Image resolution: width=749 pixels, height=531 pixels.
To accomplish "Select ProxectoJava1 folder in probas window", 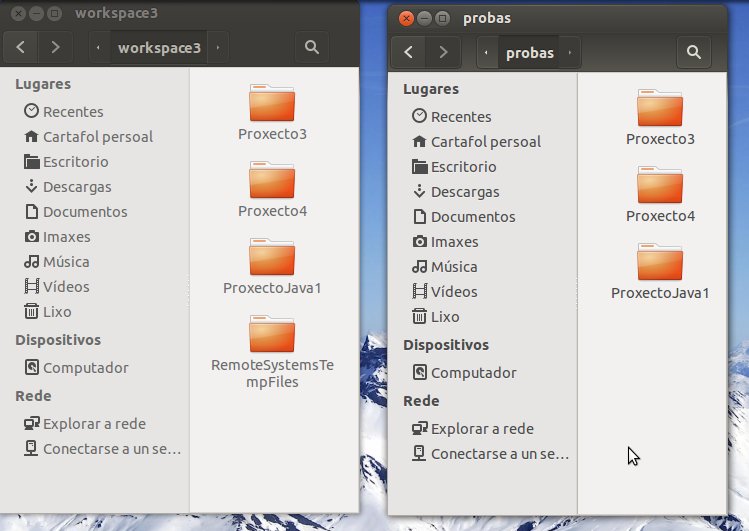I will click(x=660, y=271).
